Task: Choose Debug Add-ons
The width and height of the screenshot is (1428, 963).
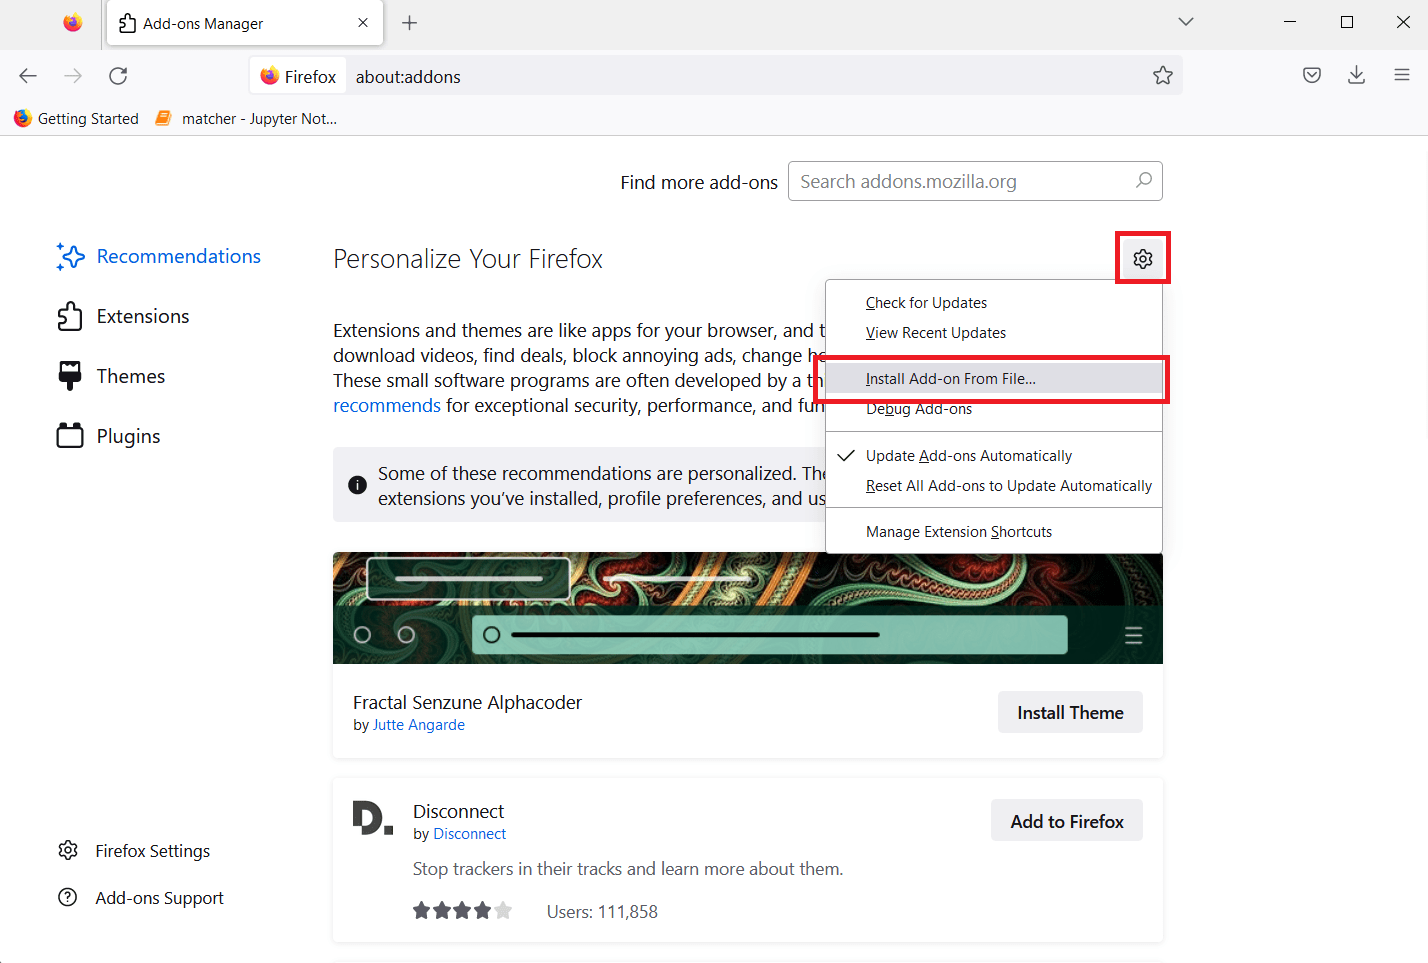Action: 994,409
